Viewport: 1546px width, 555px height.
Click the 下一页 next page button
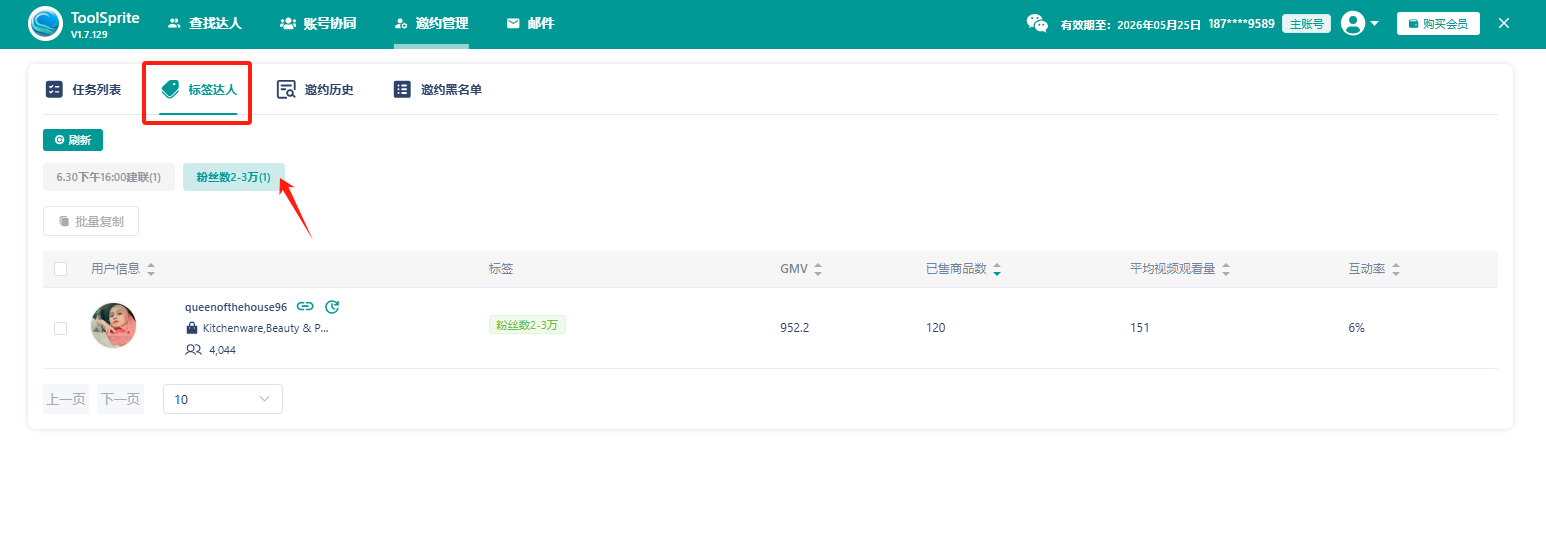[120, 399]
